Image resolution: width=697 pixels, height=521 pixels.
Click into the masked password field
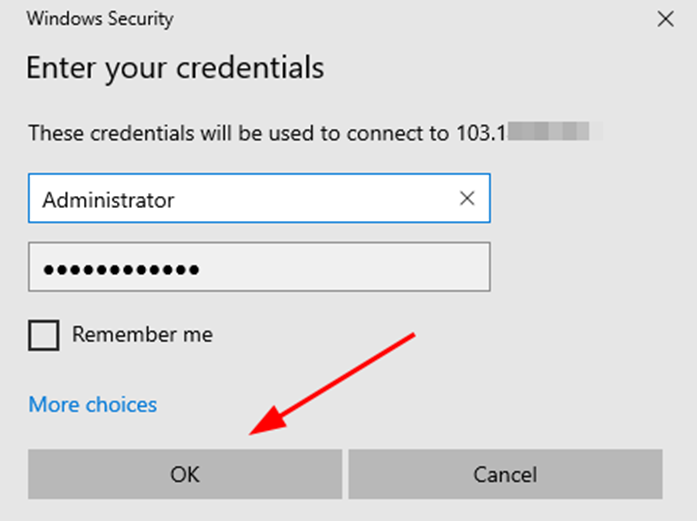tap(258, 269)
